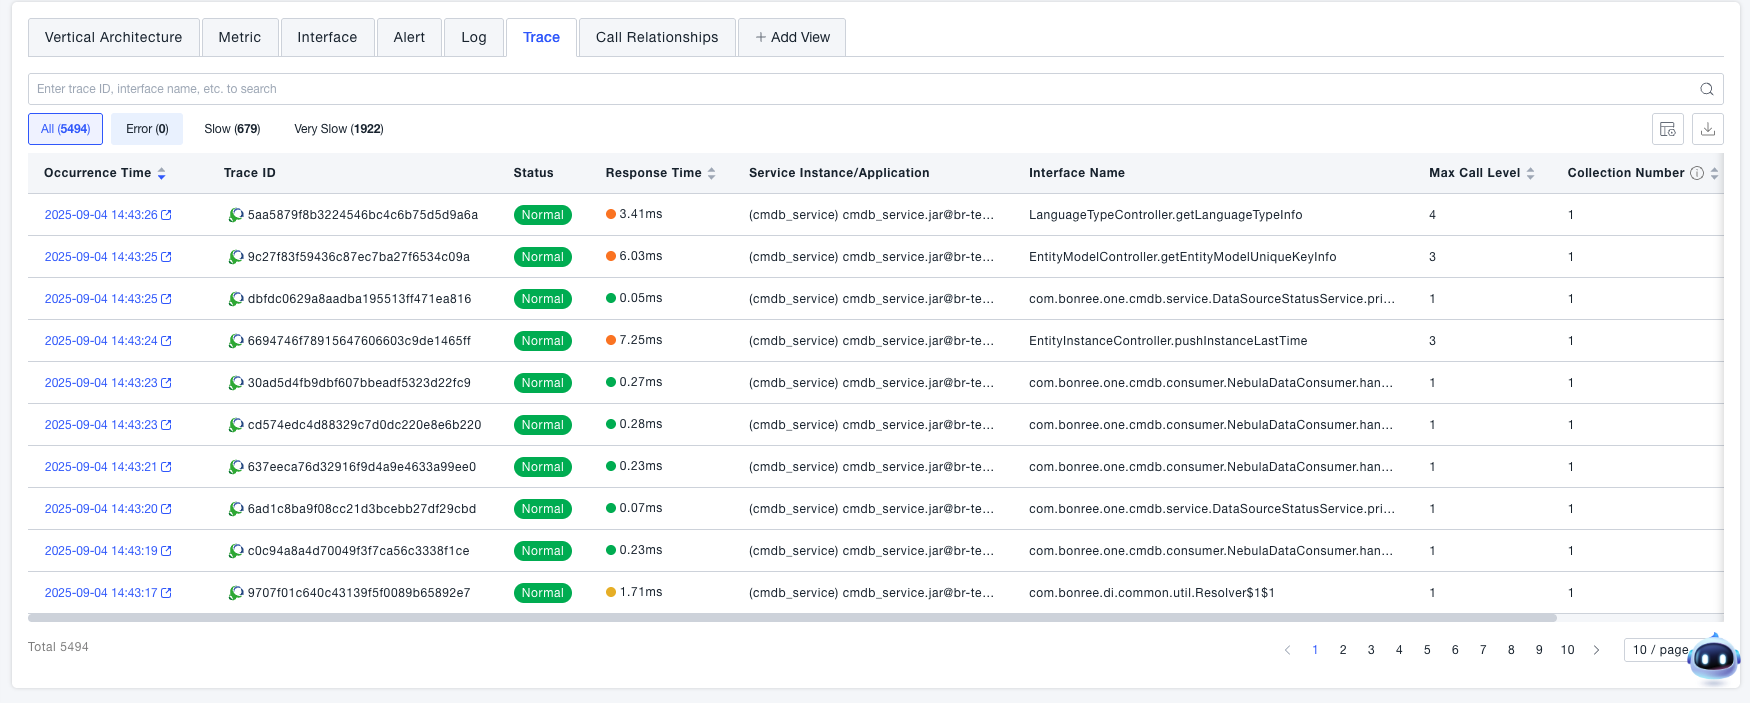The width and height of the screenshot is (1750, 703).
Task: Click the Add View button
Action: click(792, 37)
